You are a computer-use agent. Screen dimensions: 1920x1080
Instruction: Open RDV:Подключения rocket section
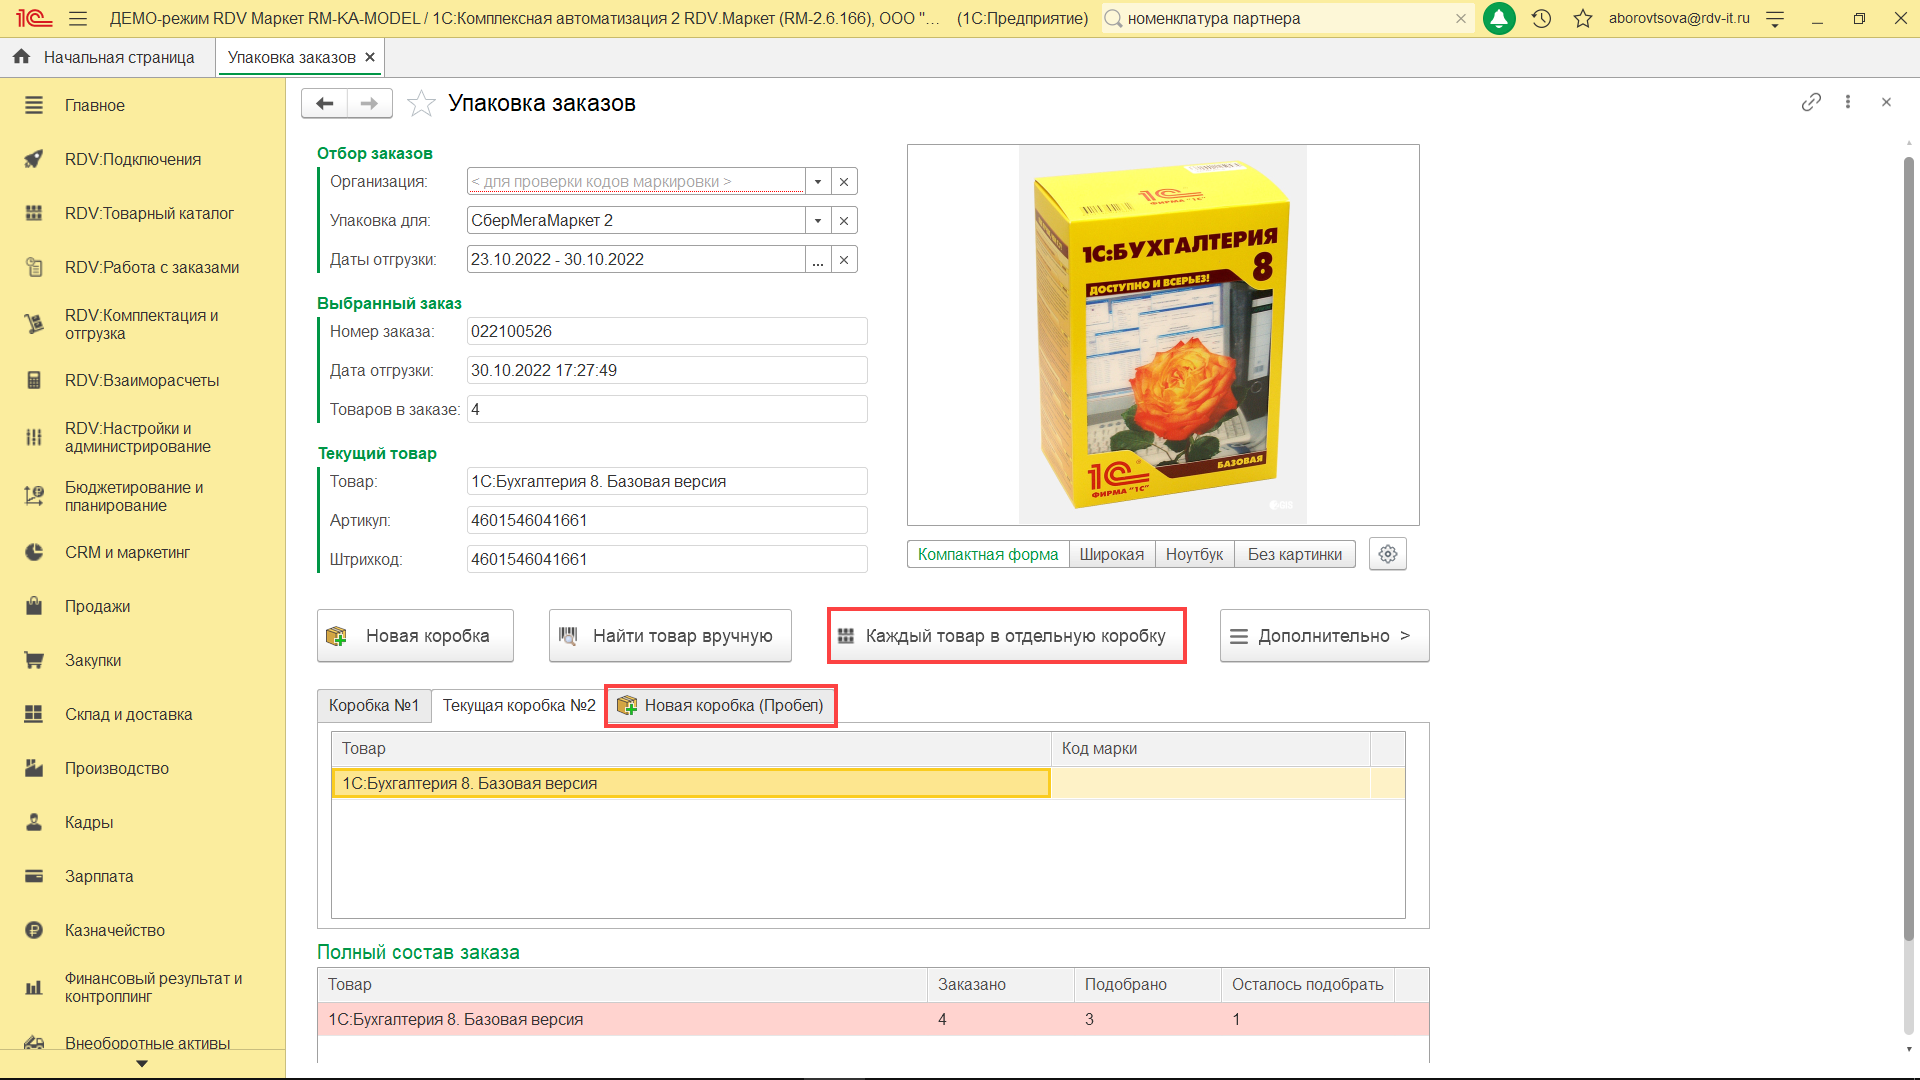(132, 159)
